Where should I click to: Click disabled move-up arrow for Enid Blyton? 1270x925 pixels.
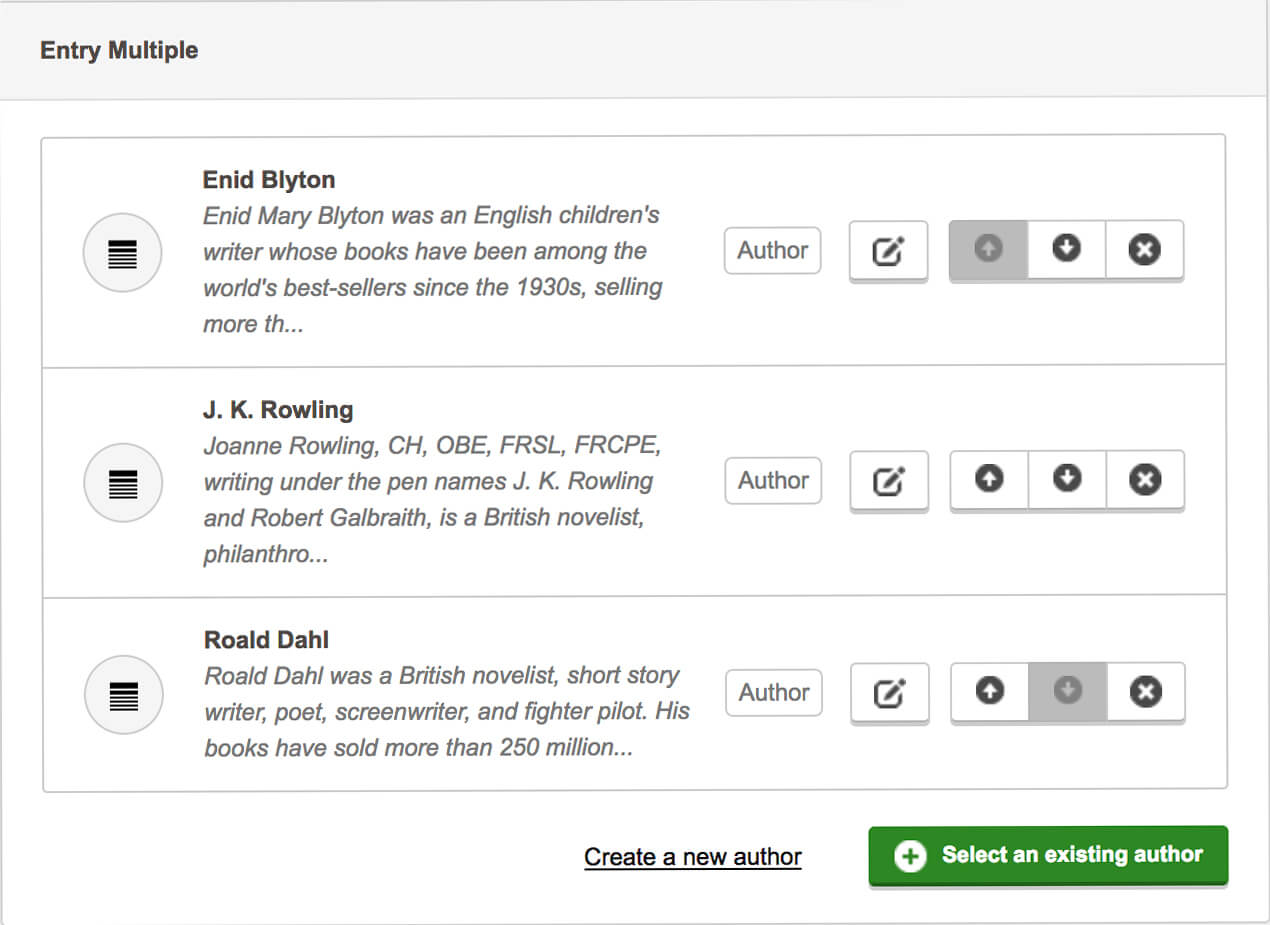tap(988, 249)
